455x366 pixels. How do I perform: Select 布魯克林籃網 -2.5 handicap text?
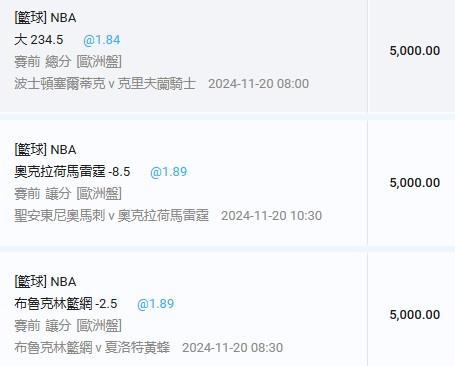(x=66, y=304)
